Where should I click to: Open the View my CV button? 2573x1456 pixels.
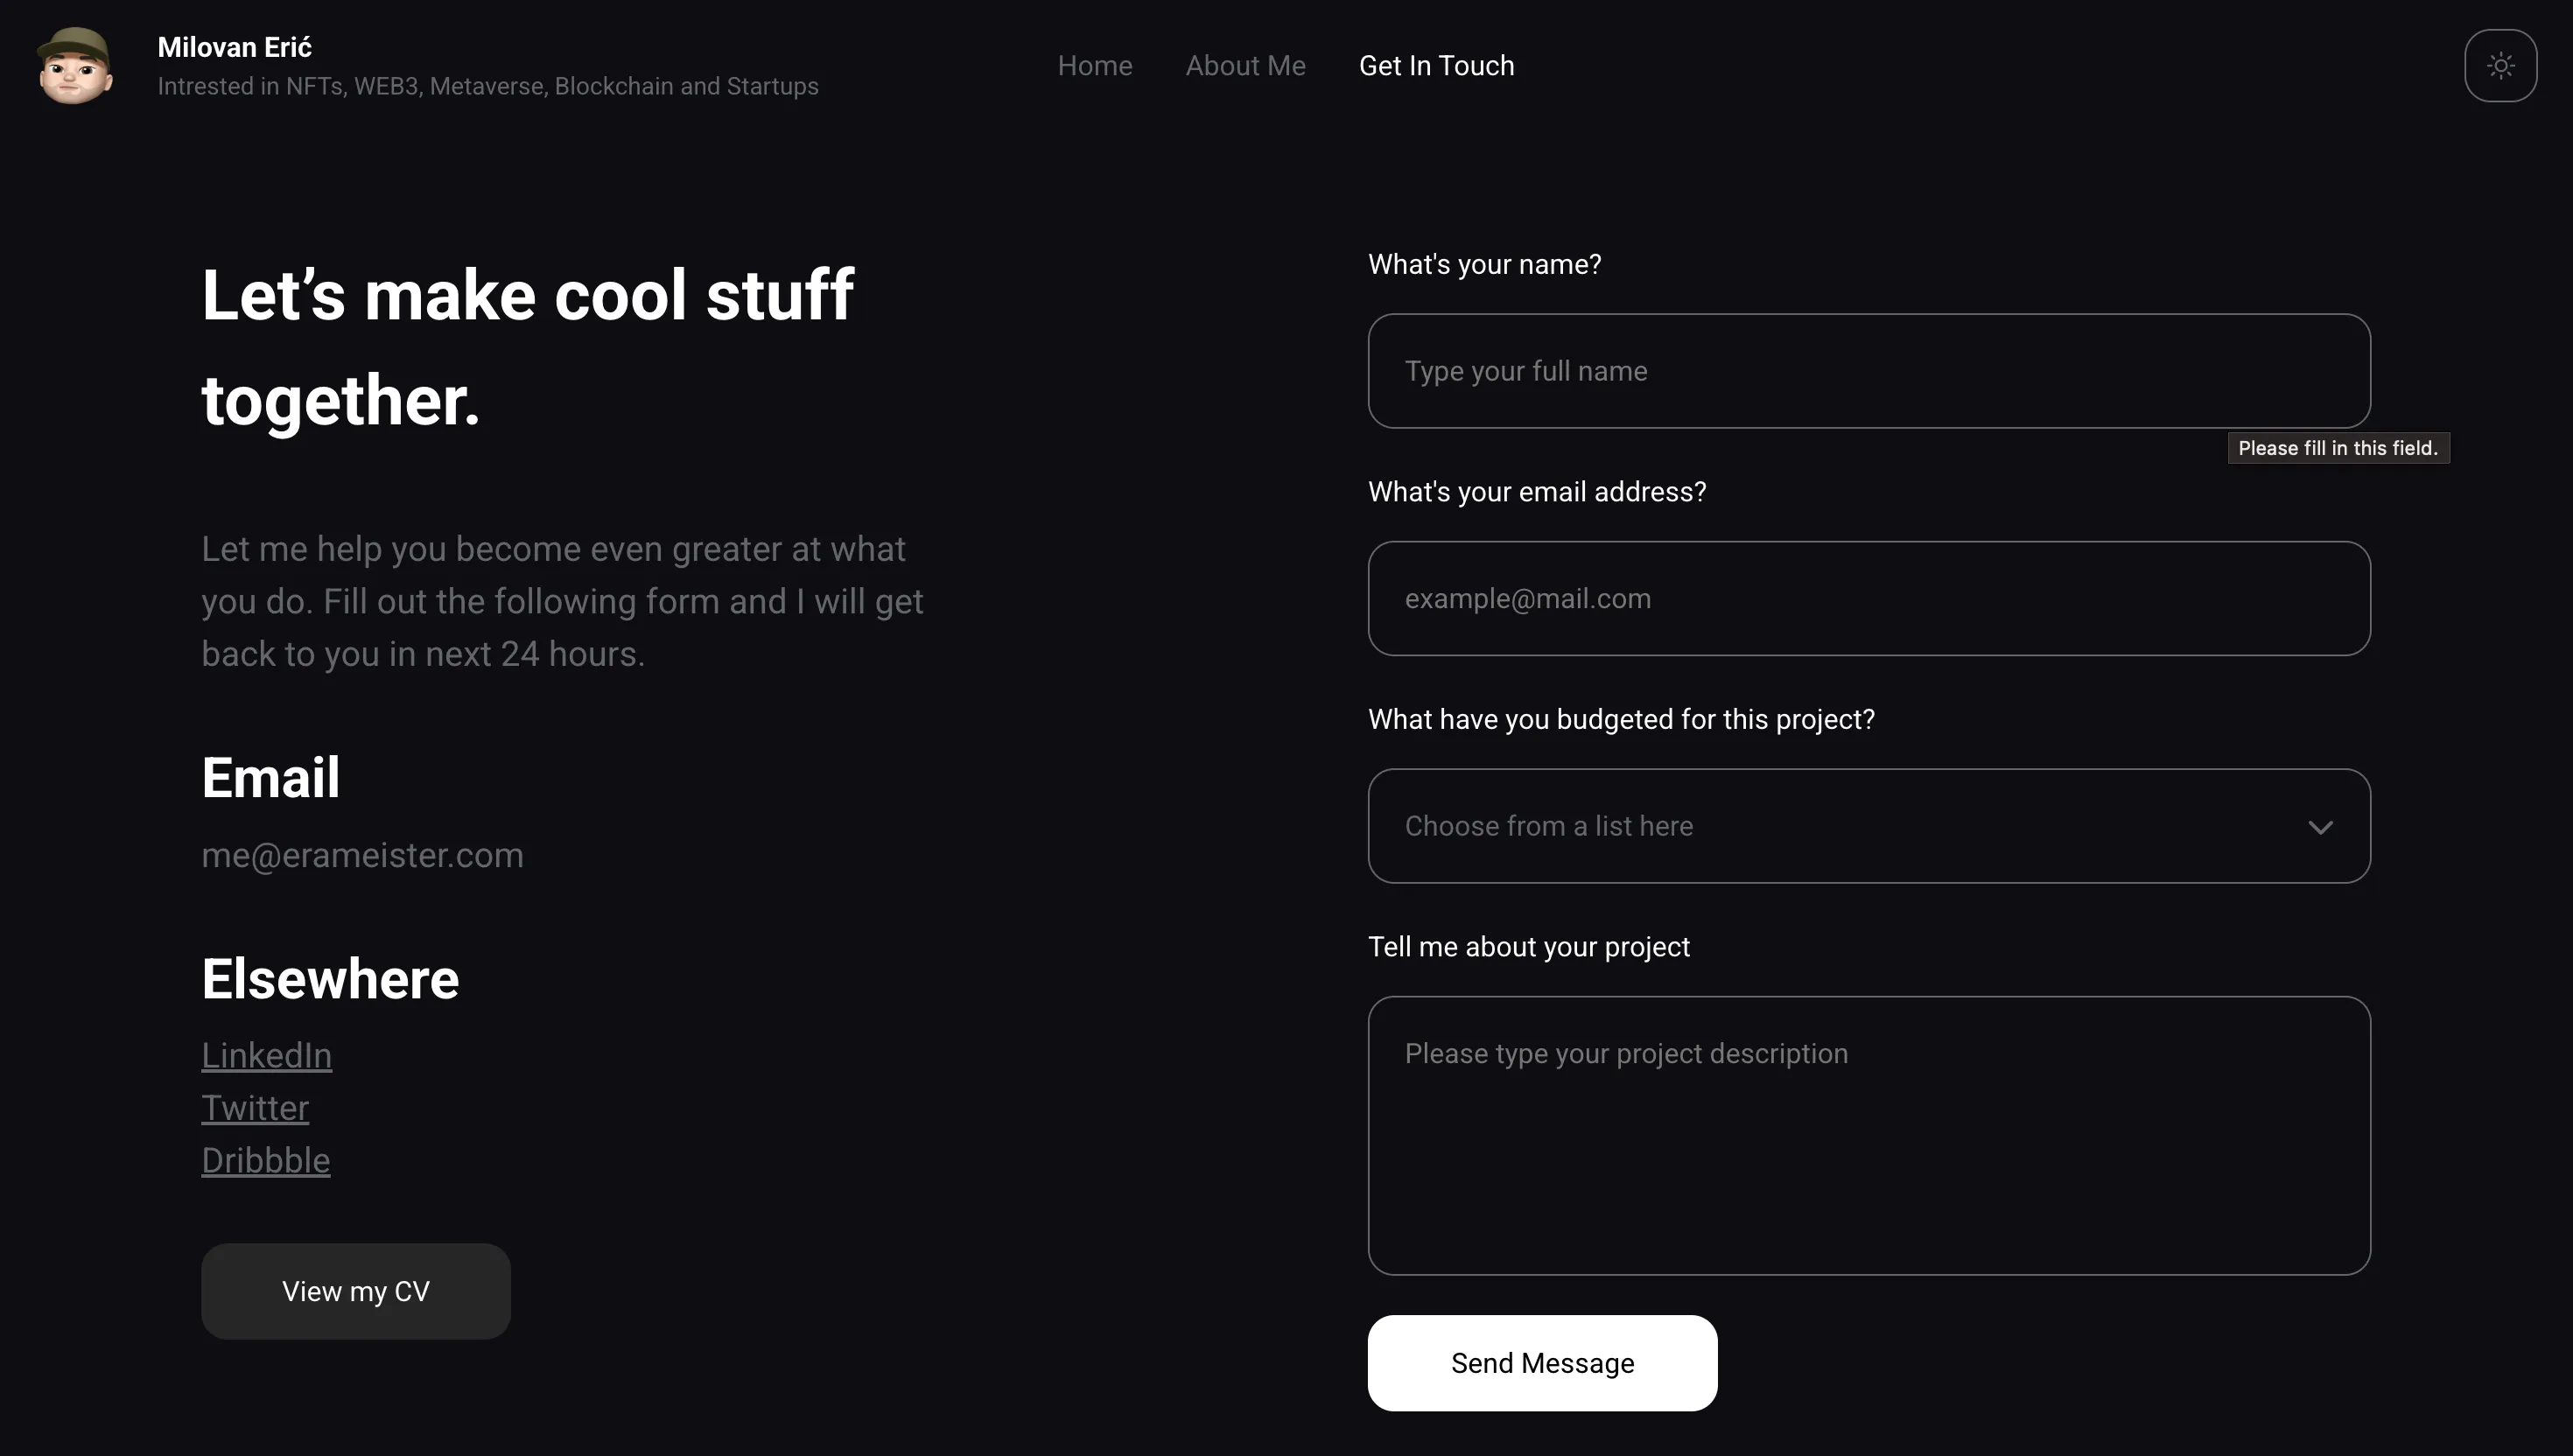click(x=356, y=1291)
